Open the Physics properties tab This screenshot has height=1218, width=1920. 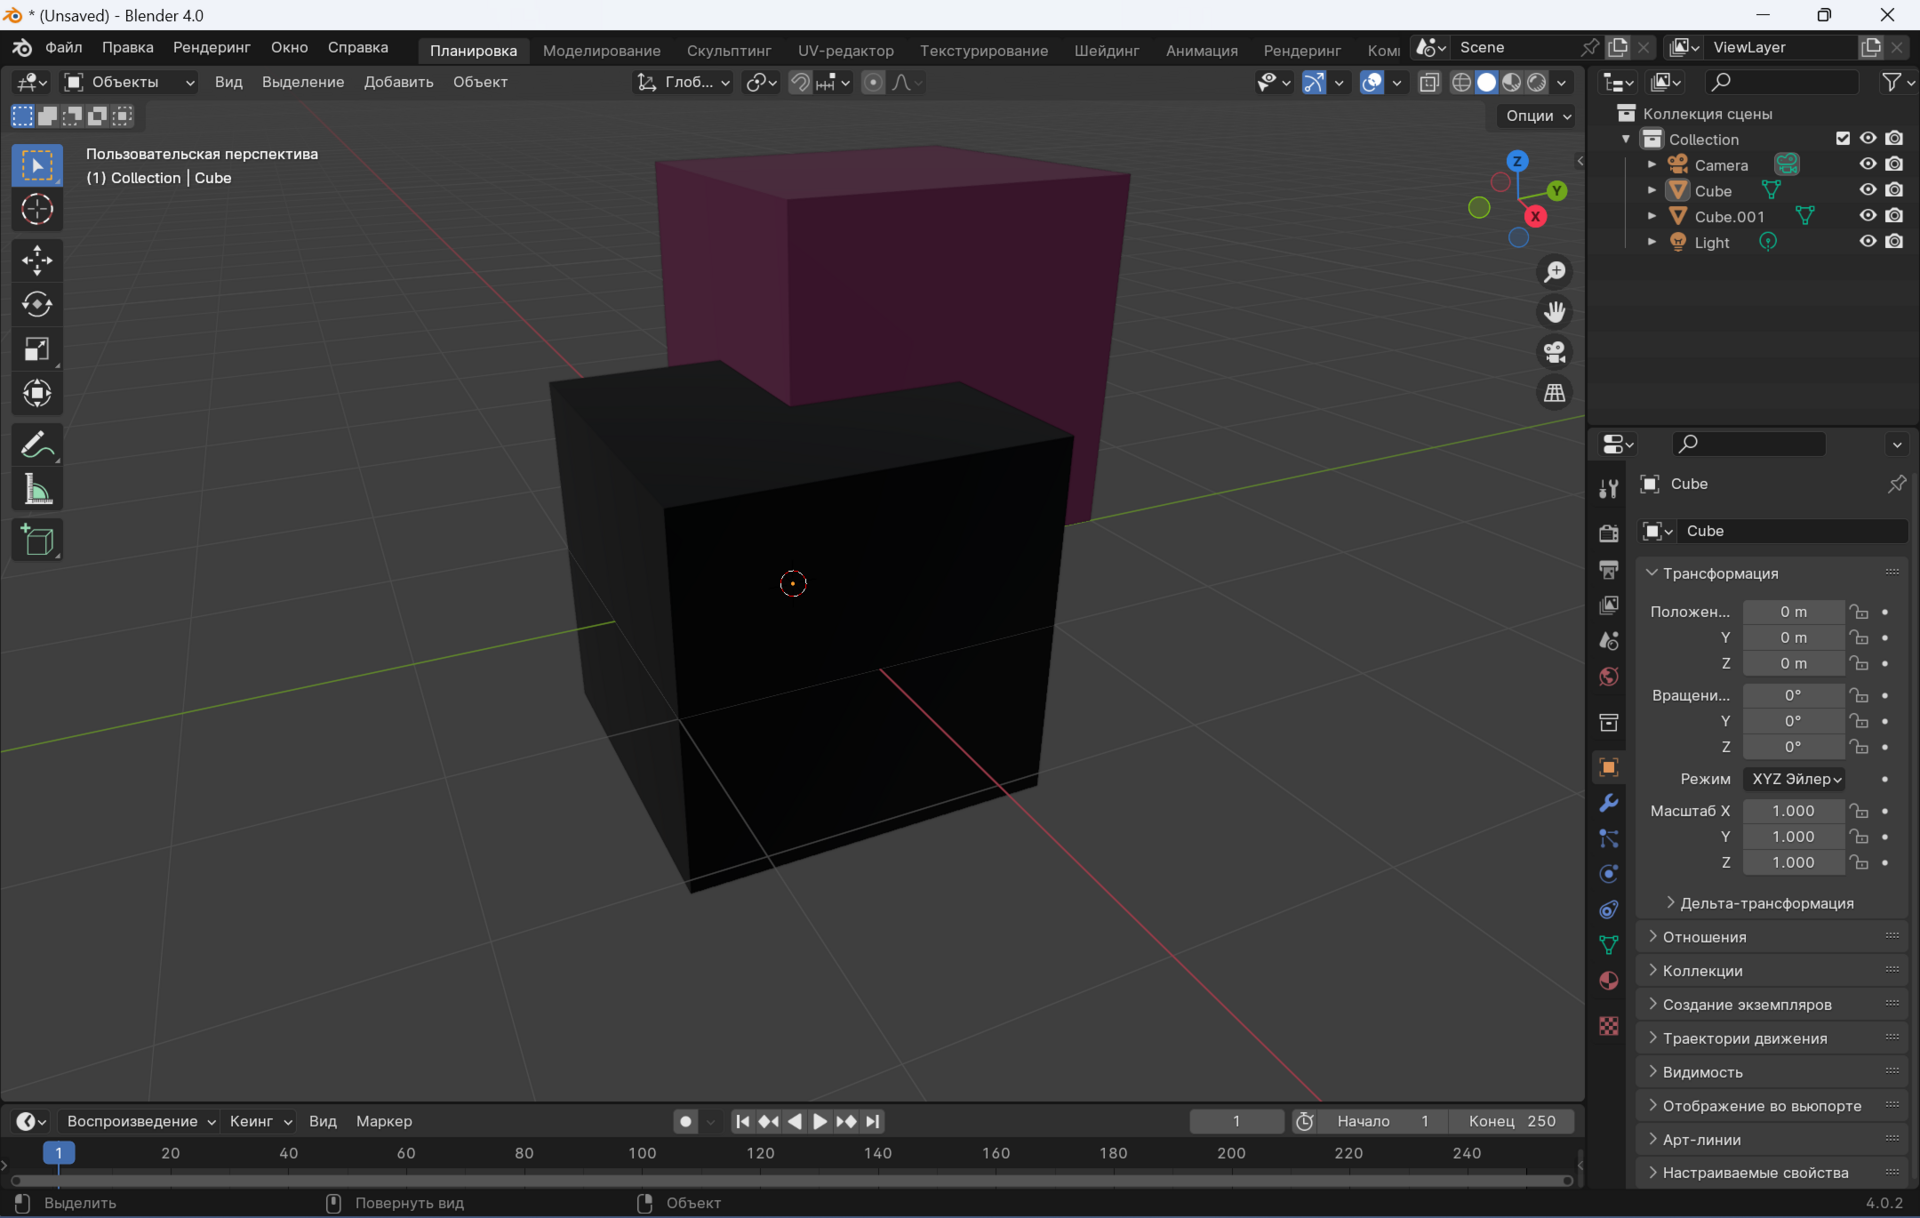(1608, 874)
